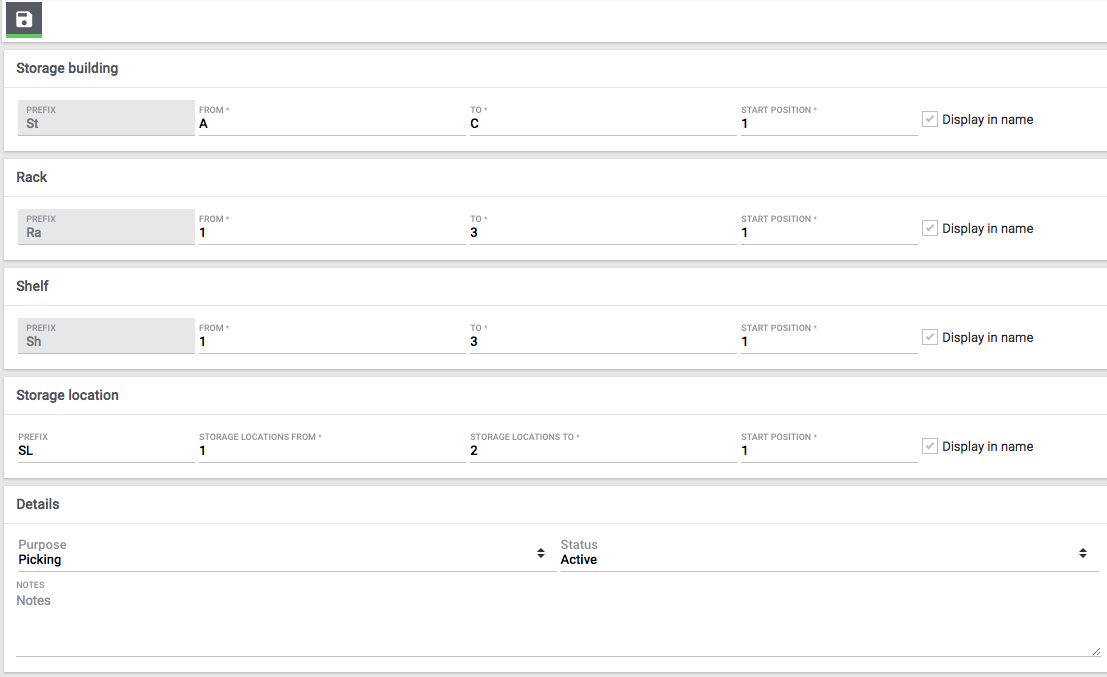Open the Status dropdown showing Active
1107x677 pixels.
pos(825,559)
